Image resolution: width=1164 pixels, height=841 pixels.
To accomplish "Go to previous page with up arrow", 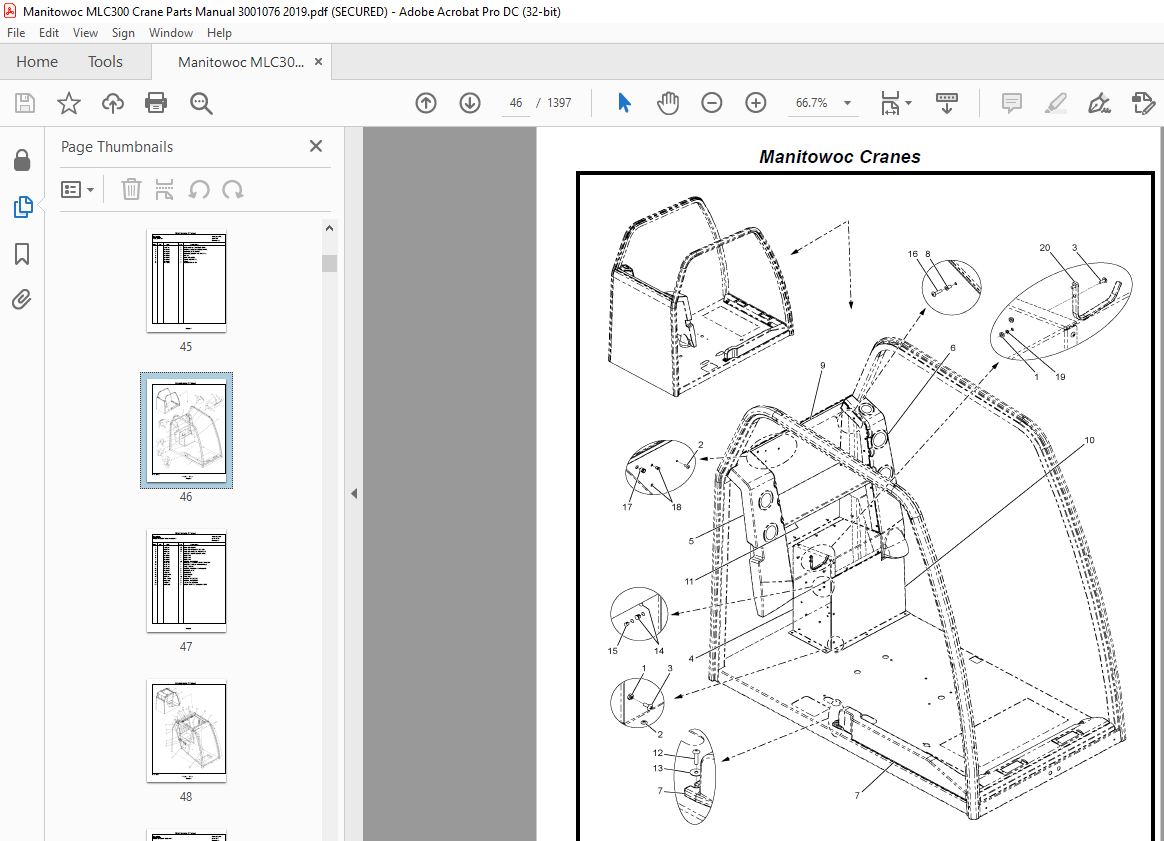I will click(x=426, y=102).
